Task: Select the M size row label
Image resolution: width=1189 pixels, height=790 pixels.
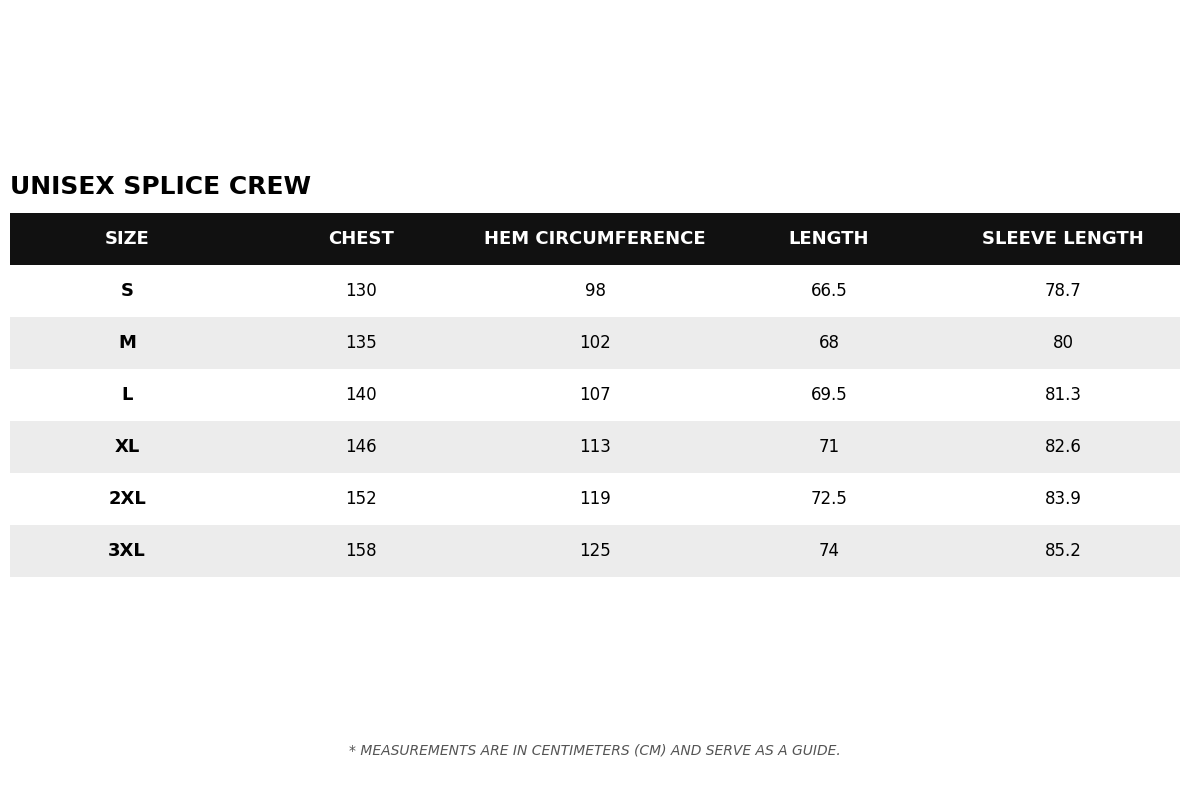Action: 127,343
